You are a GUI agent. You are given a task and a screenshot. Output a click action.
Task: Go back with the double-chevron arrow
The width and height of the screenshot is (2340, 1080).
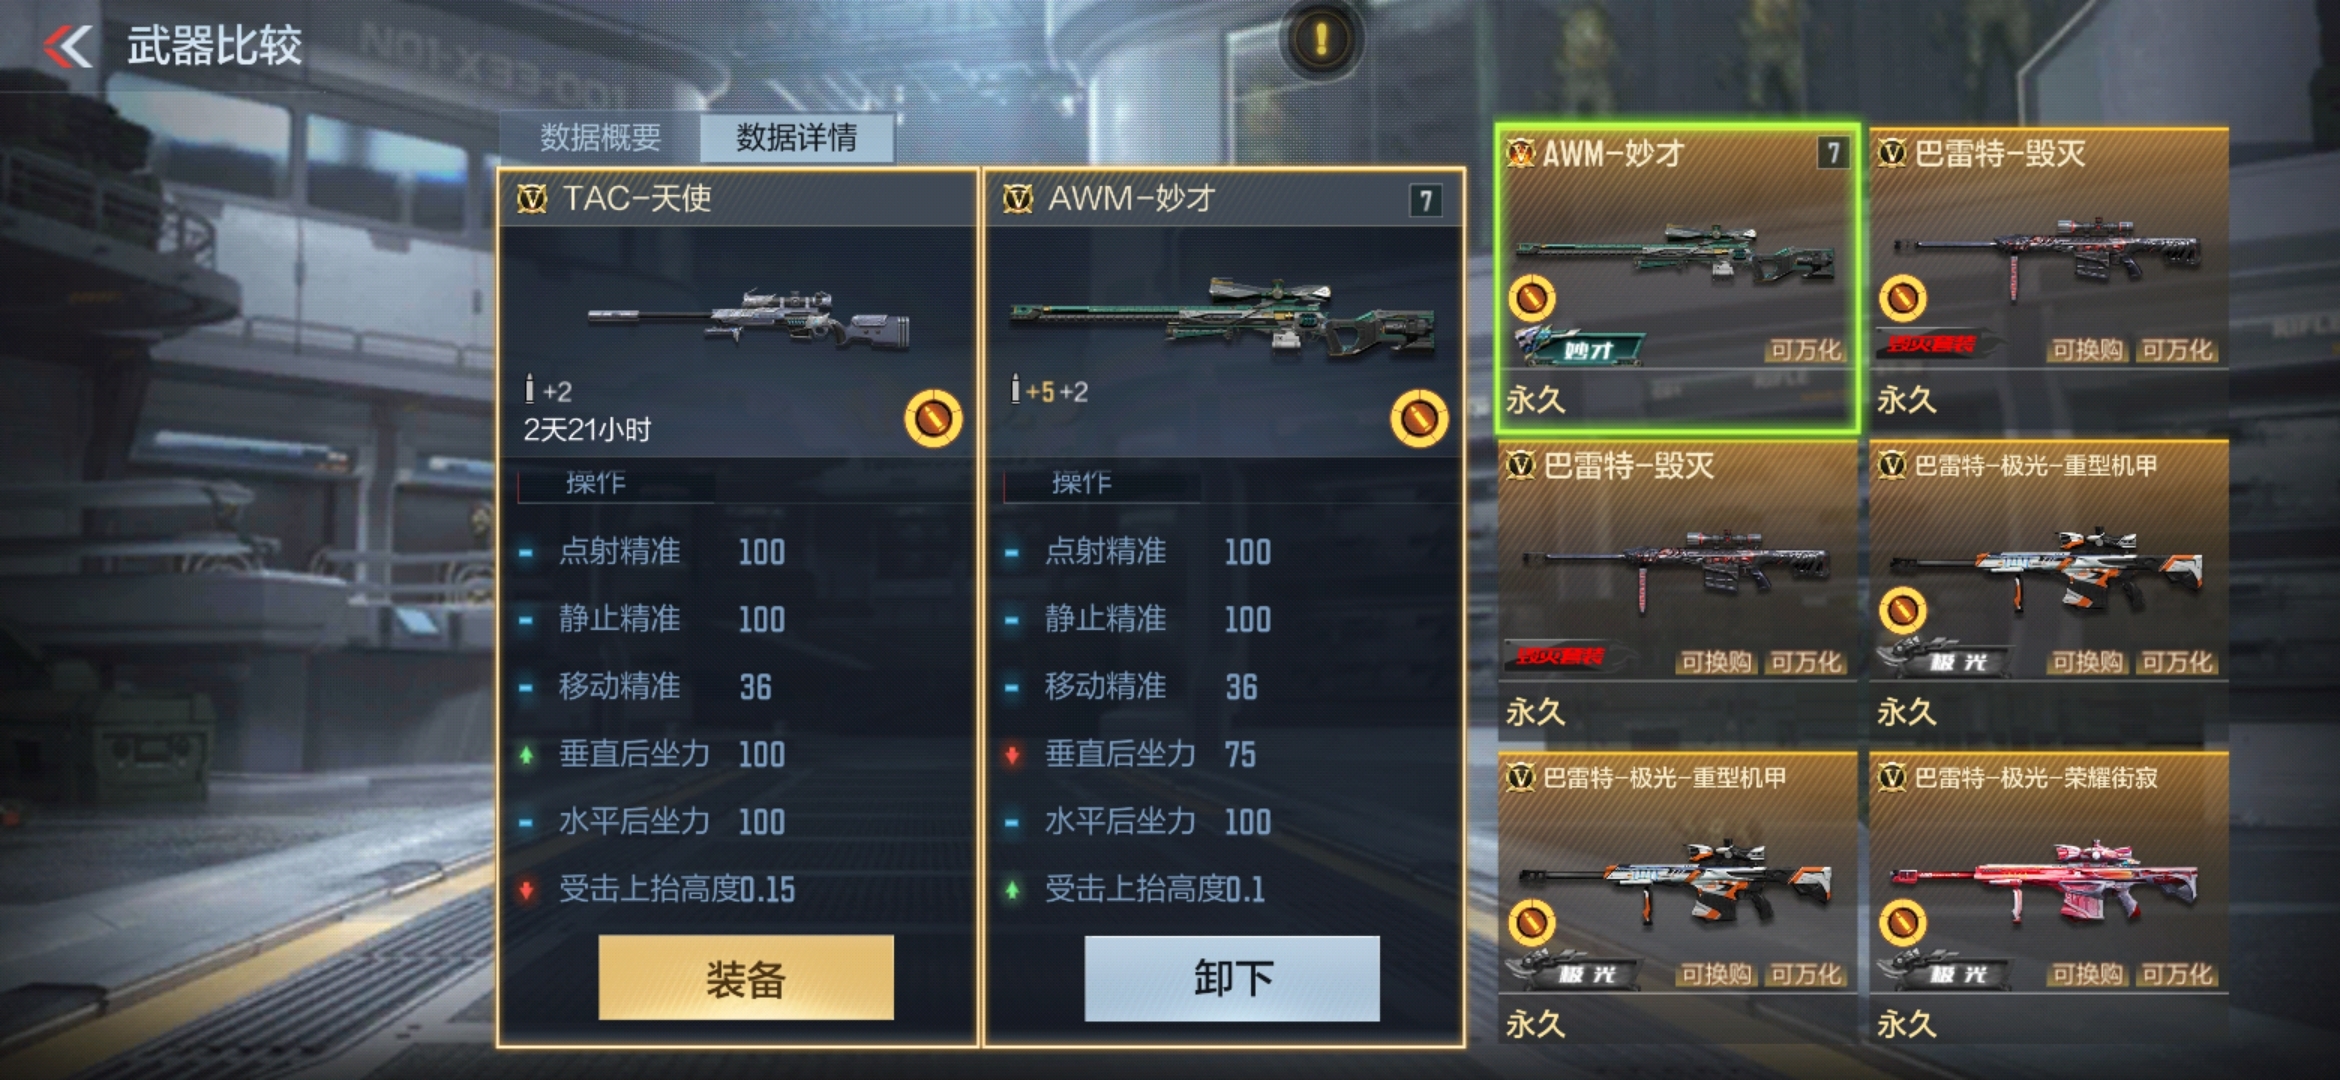point(68,46)
